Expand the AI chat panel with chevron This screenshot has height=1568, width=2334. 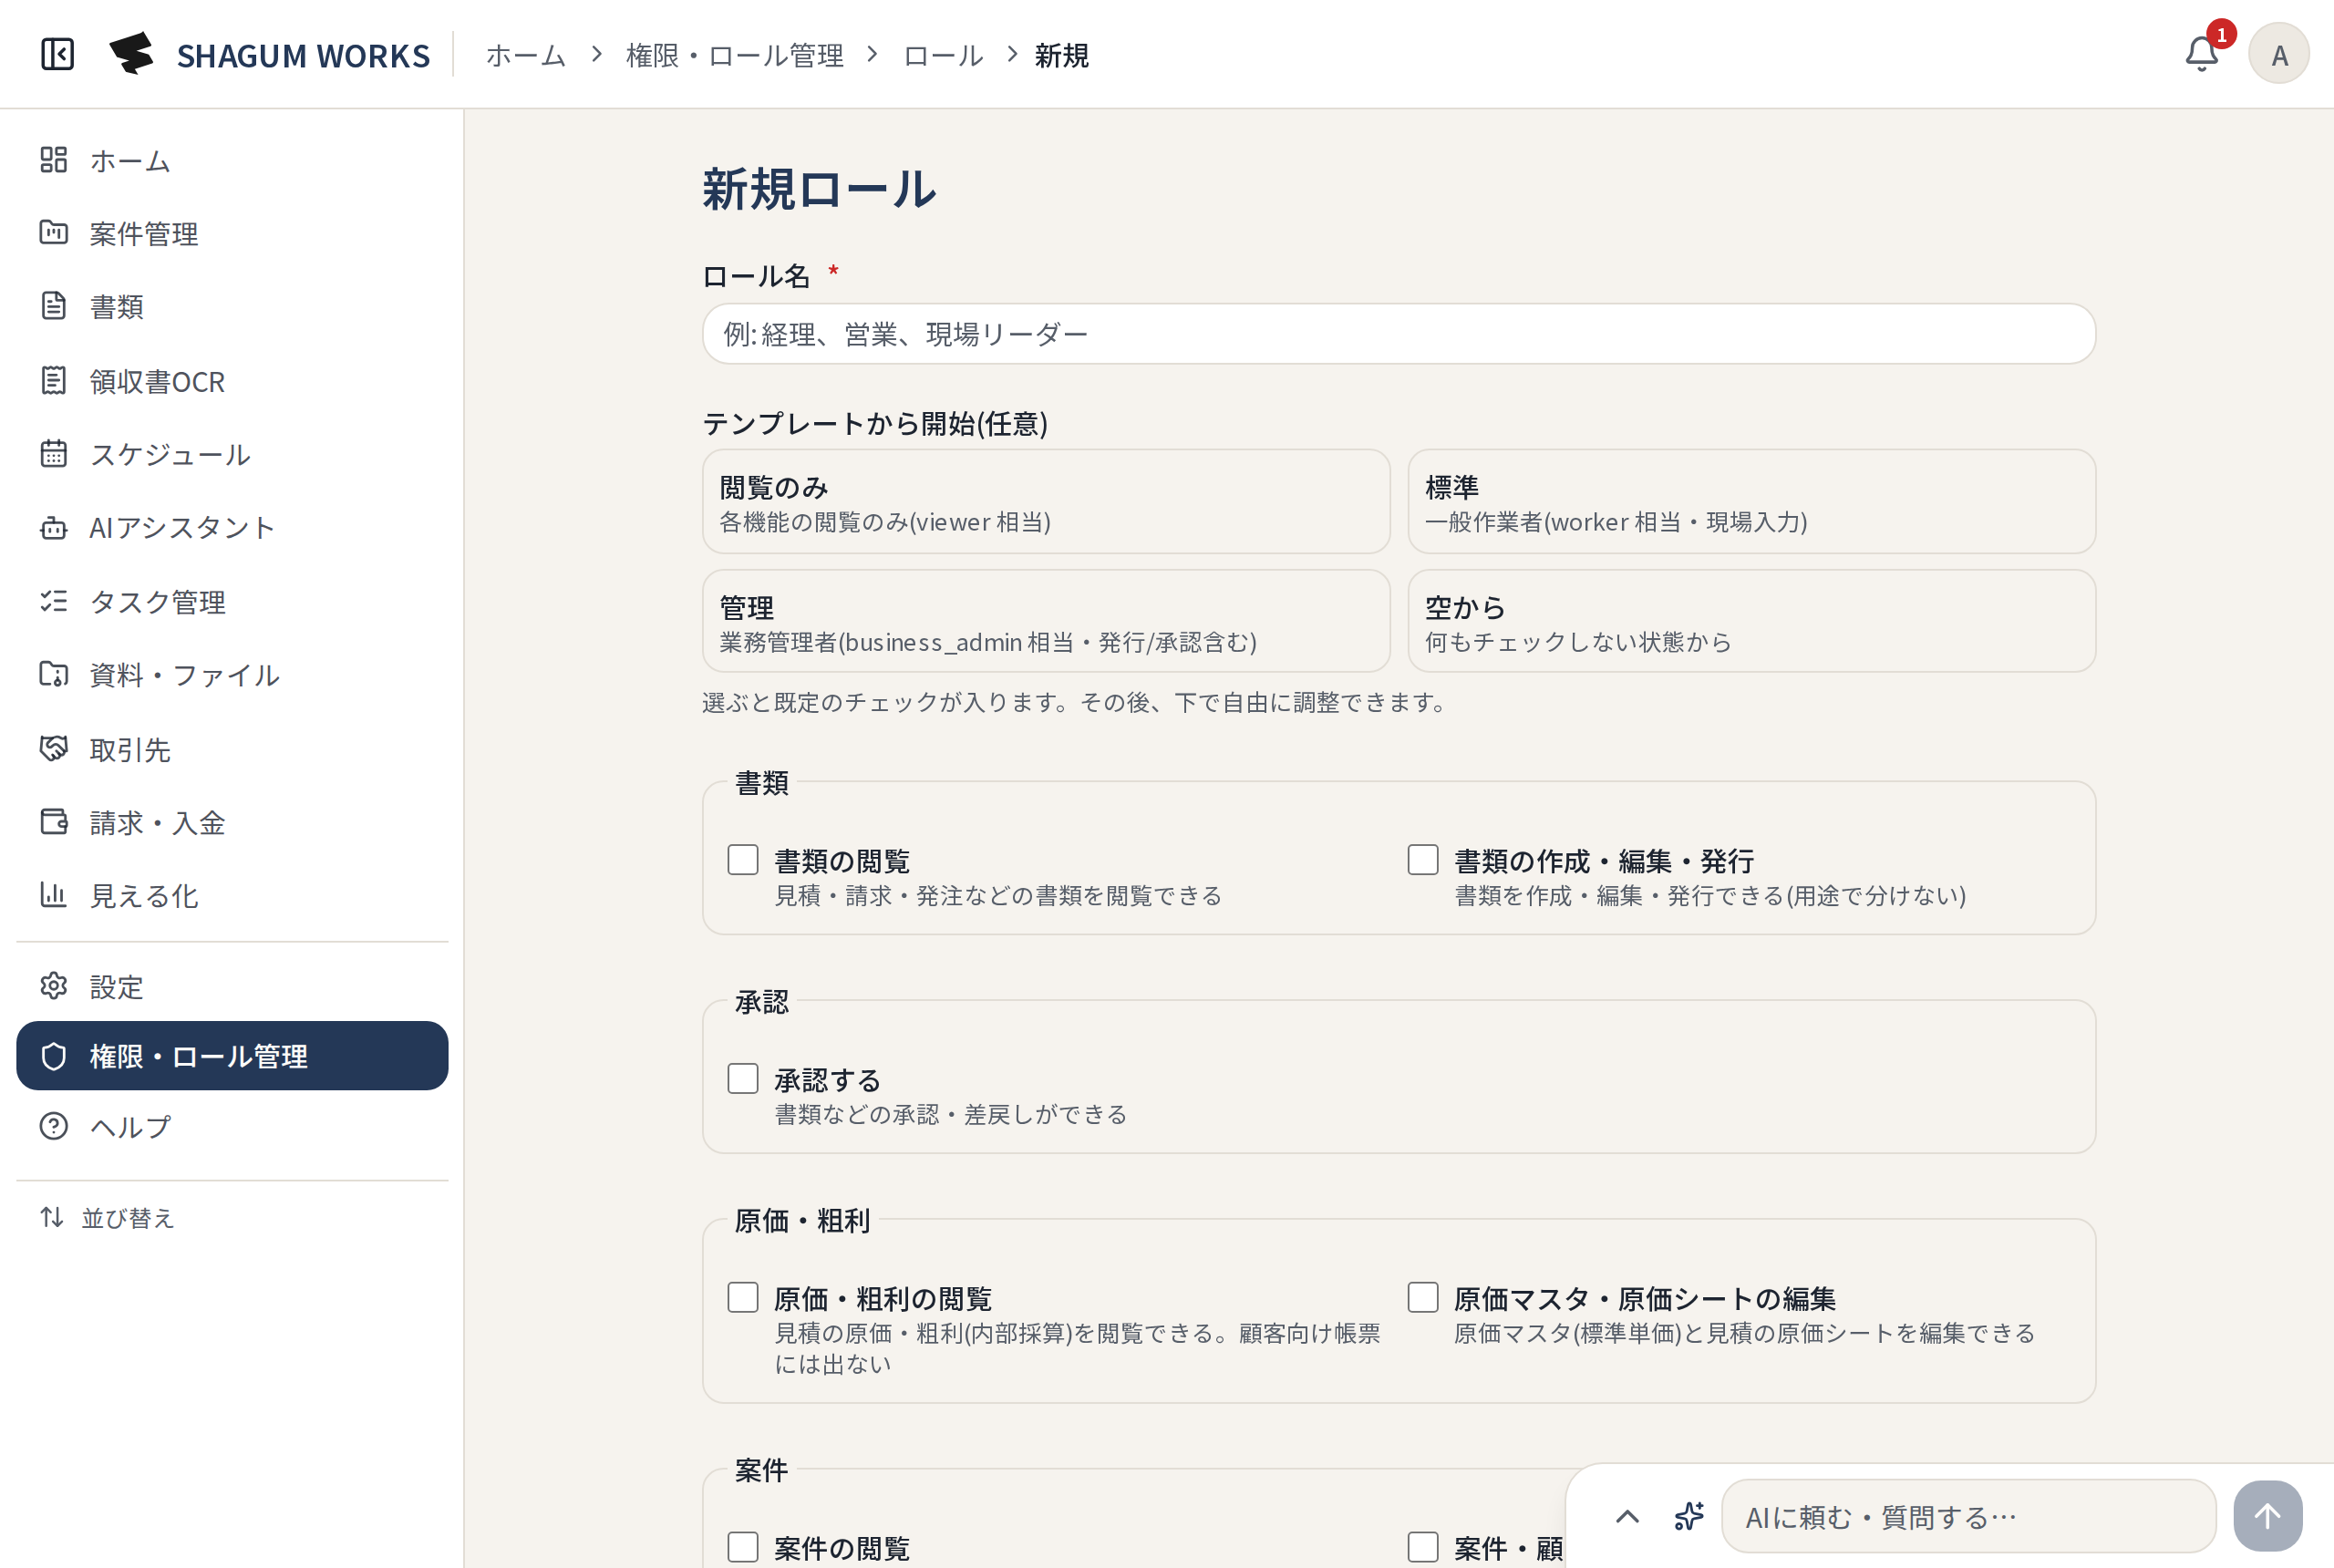1627,1516
